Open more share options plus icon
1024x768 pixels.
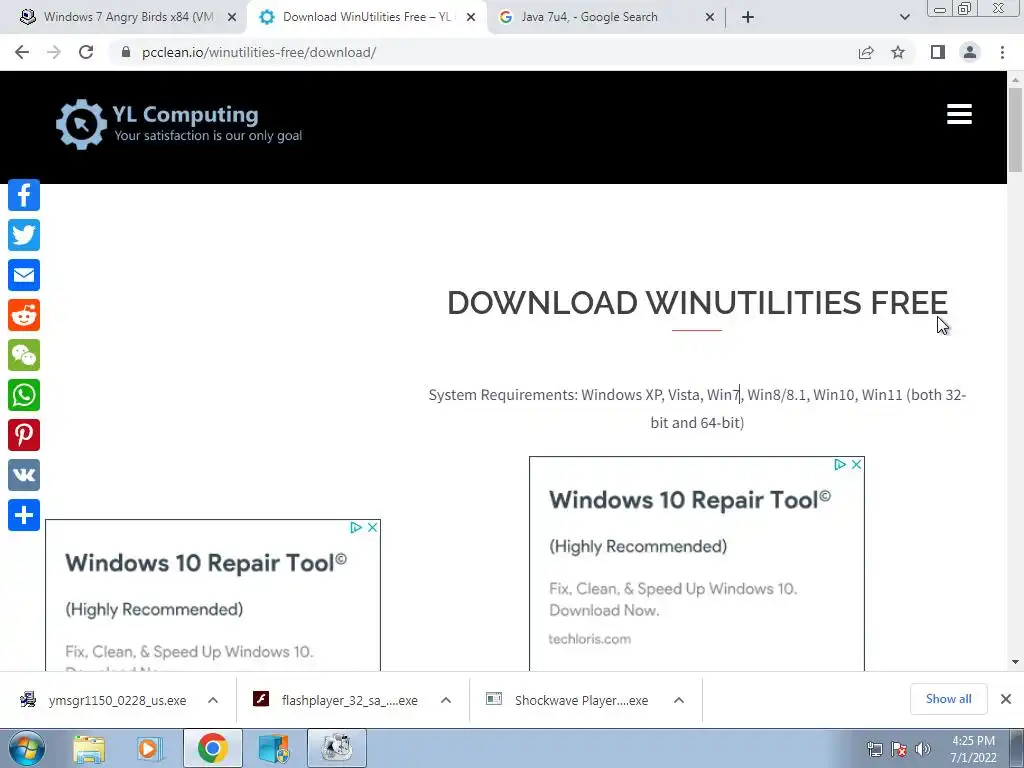(x=24, y=515)
